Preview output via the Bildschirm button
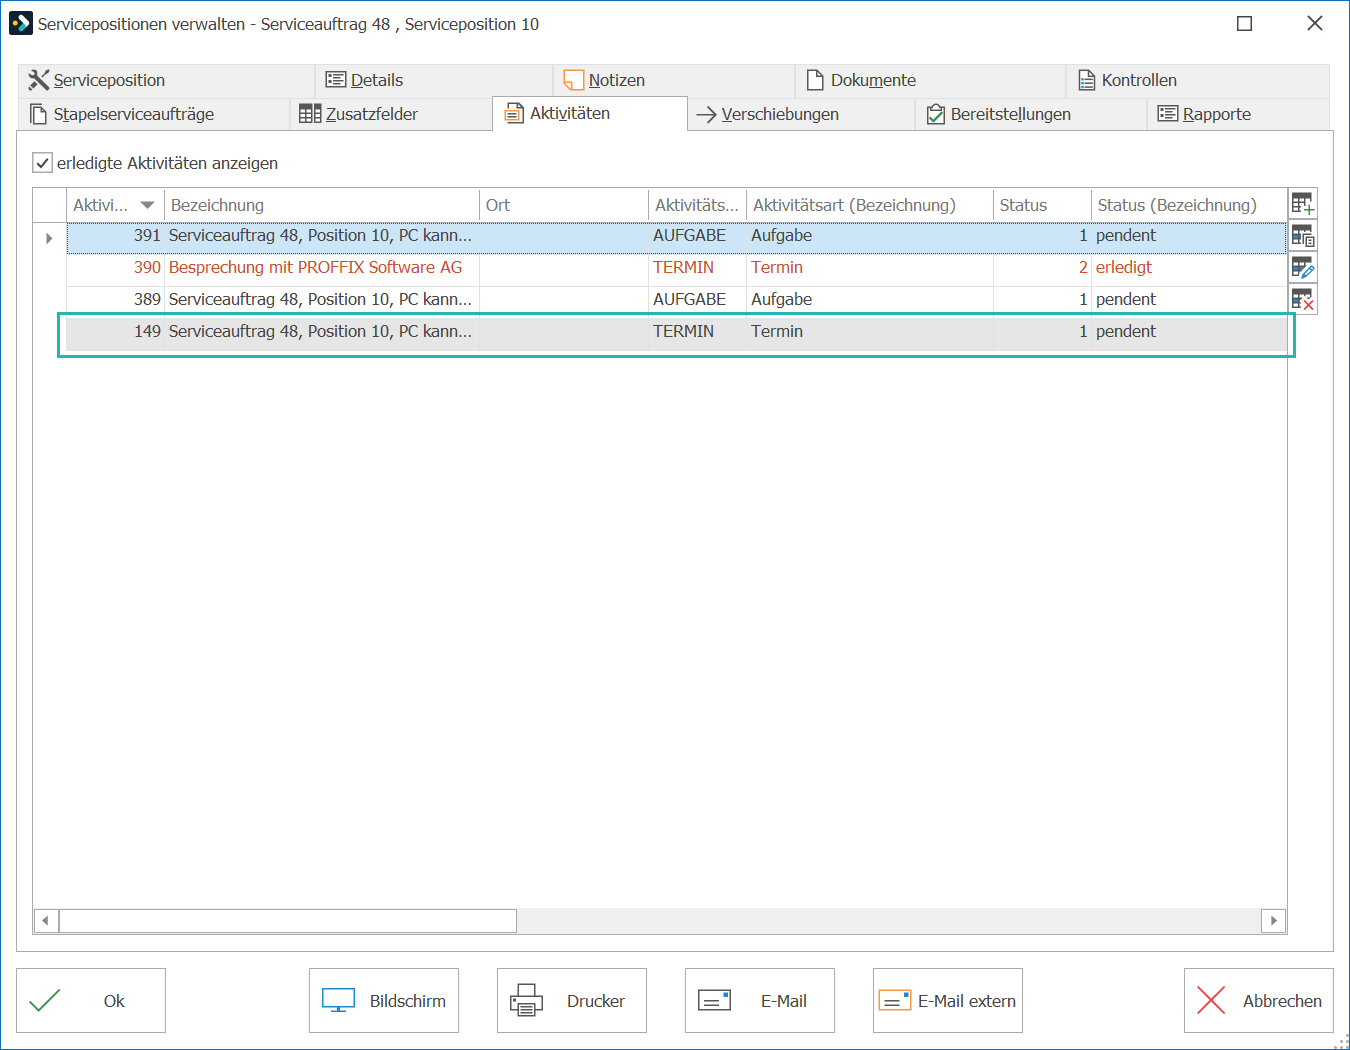Image resolution: width=1350 pixels, height=1050 pixels. [384, 1000]
